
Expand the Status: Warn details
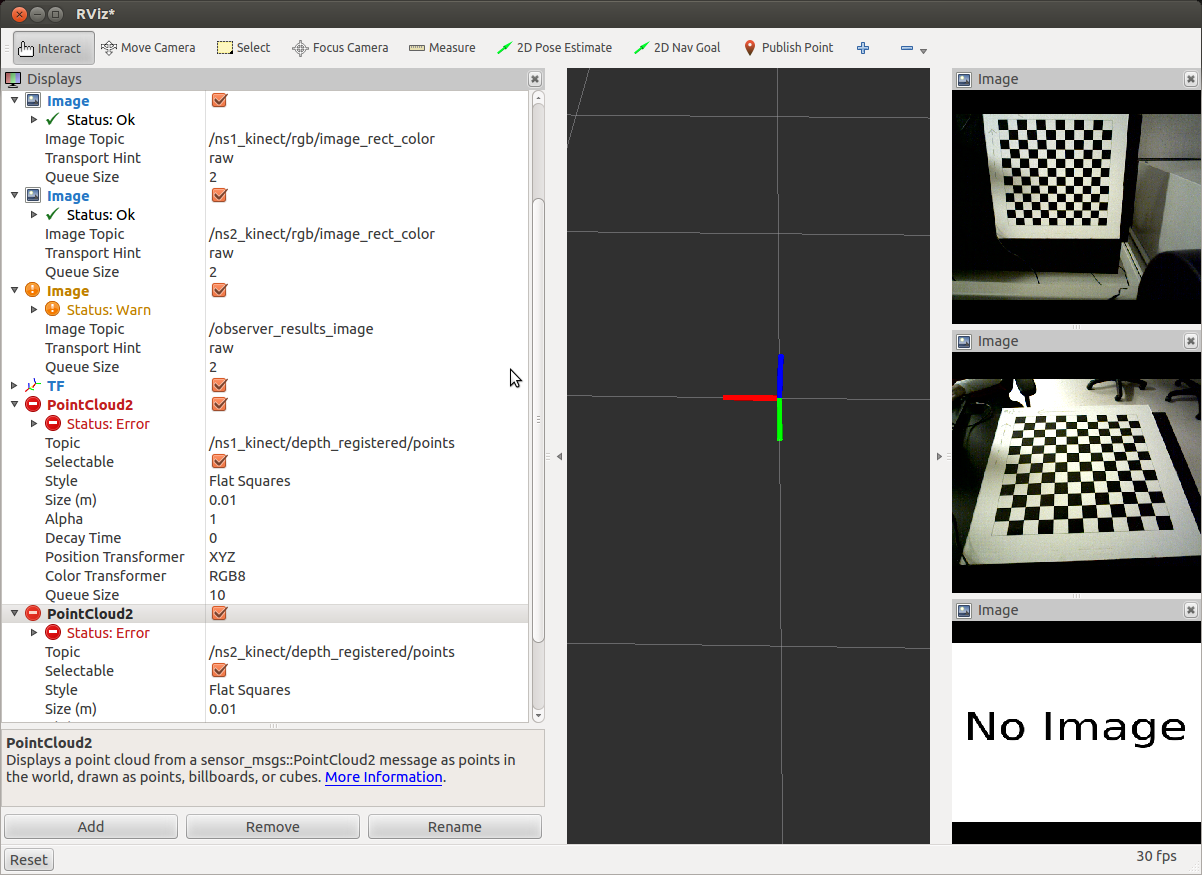tap(34, 310)
